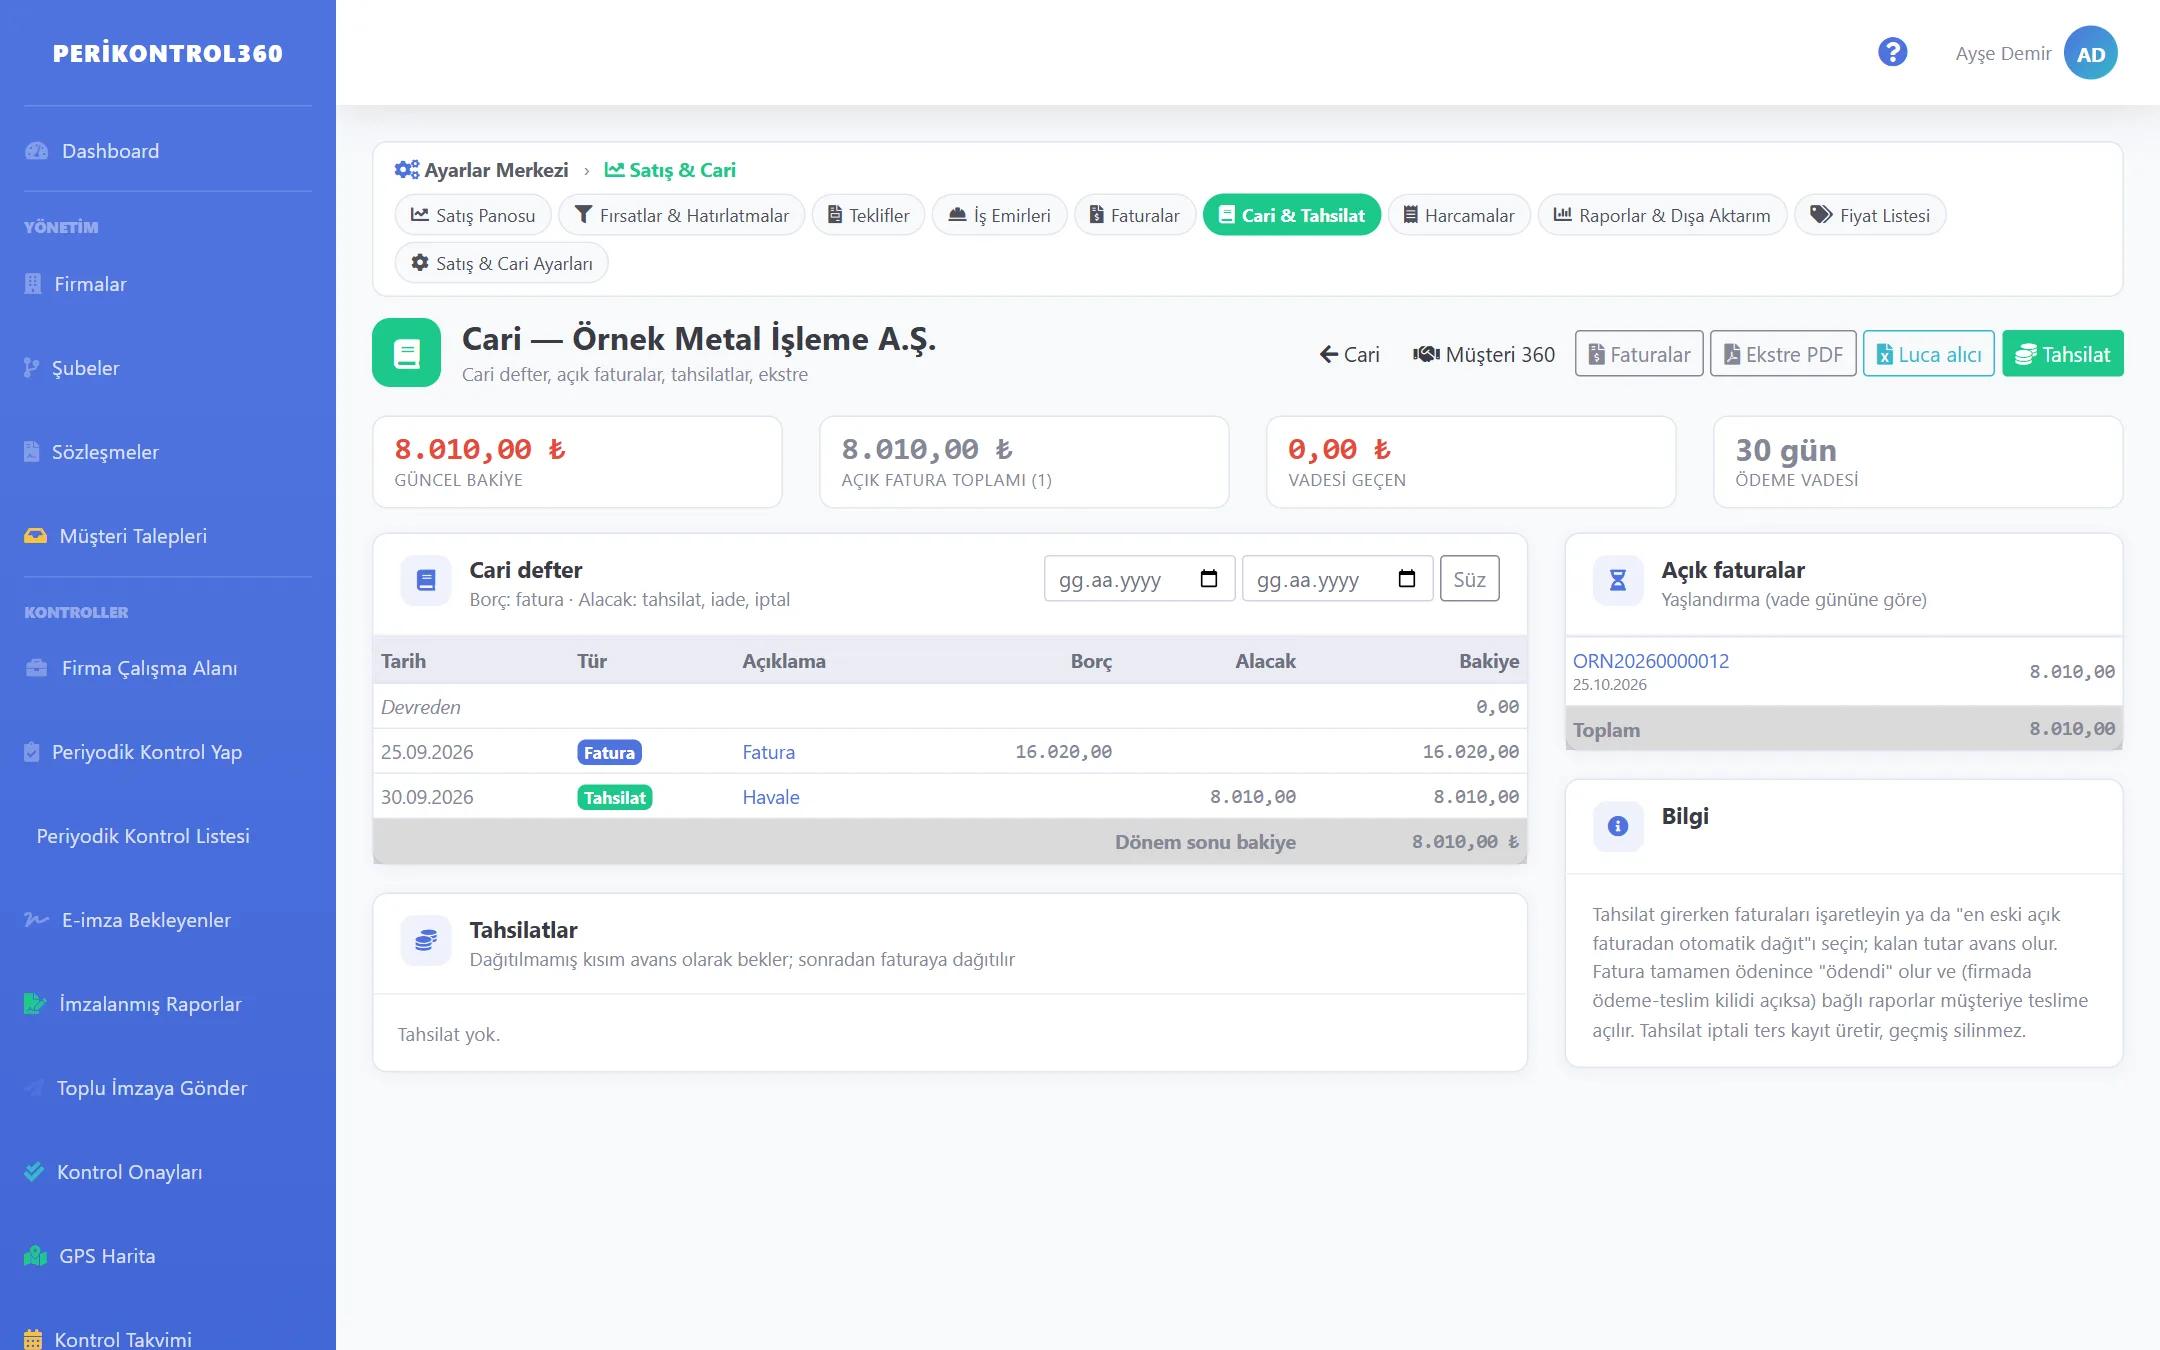This screenshot has height=1350, width=2160.
Task: Open help question mark icon
Action: point(1892,52)
